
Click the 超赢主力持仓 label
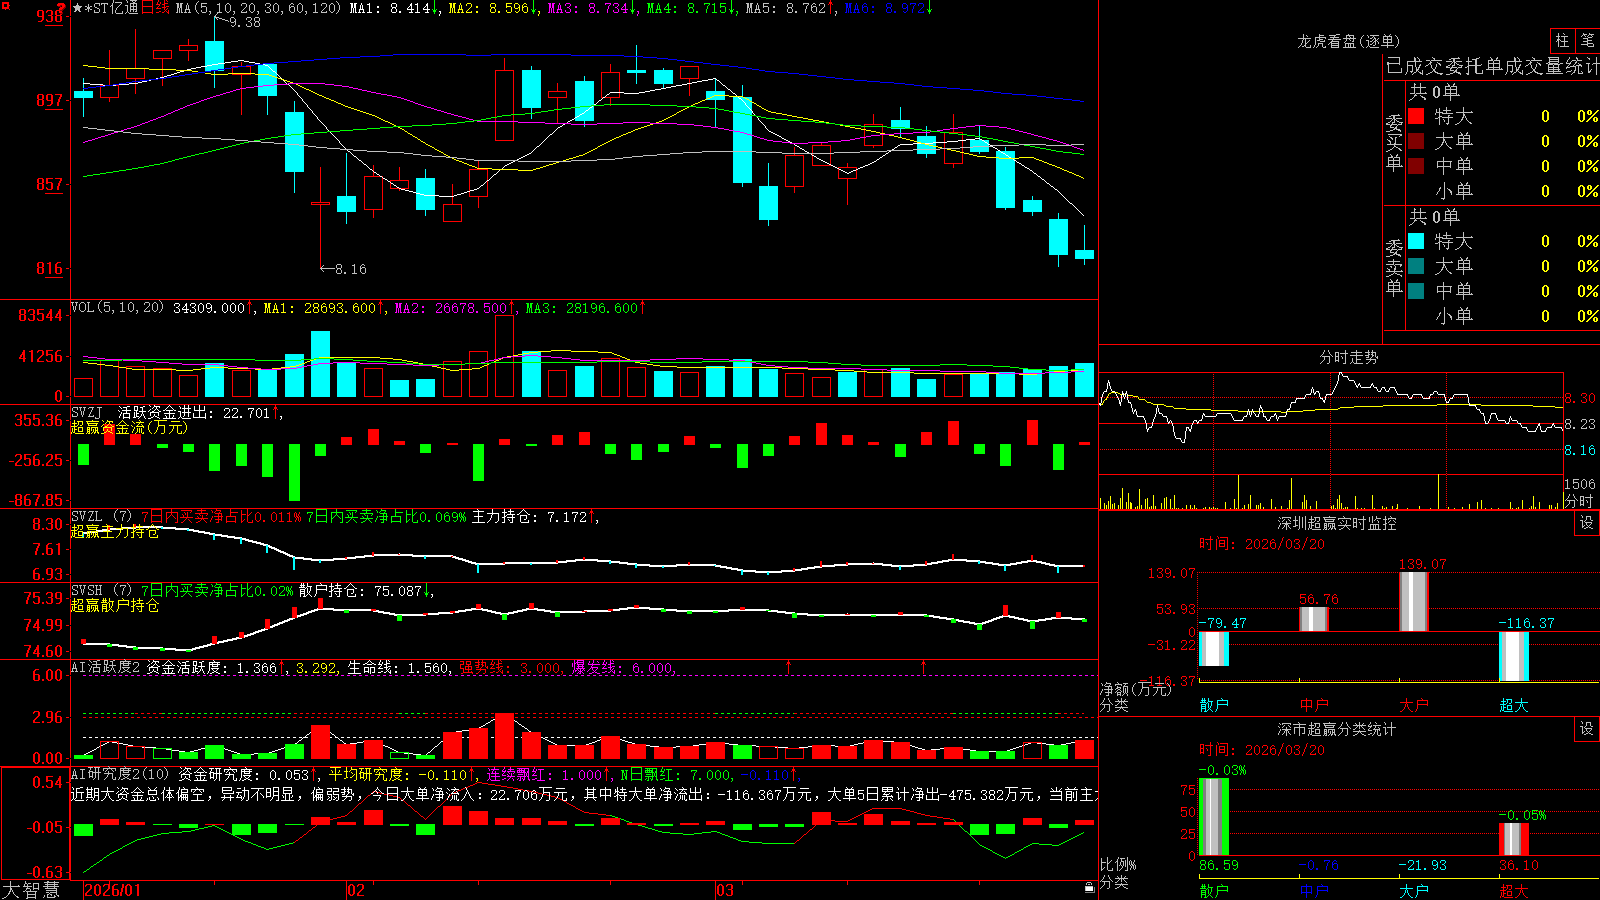115,531
